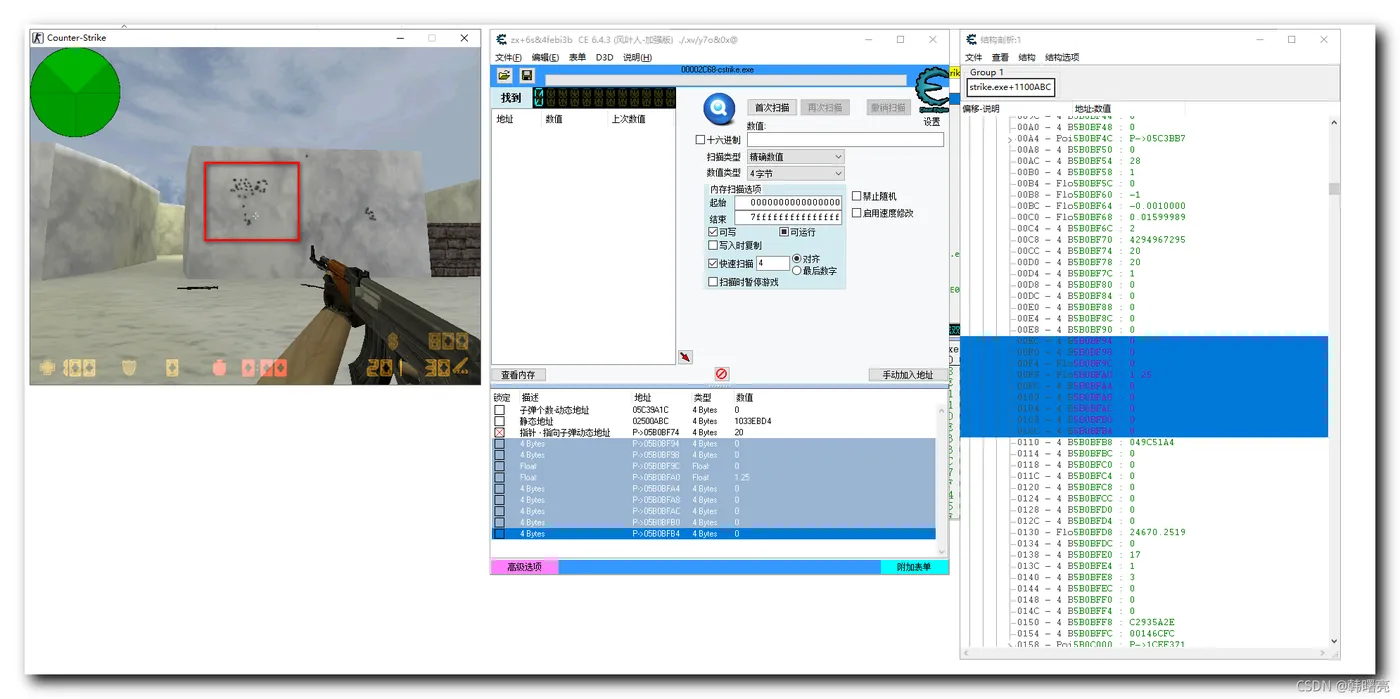Open the 文件(F) menu in Cheat Engine

click(509, 58)
